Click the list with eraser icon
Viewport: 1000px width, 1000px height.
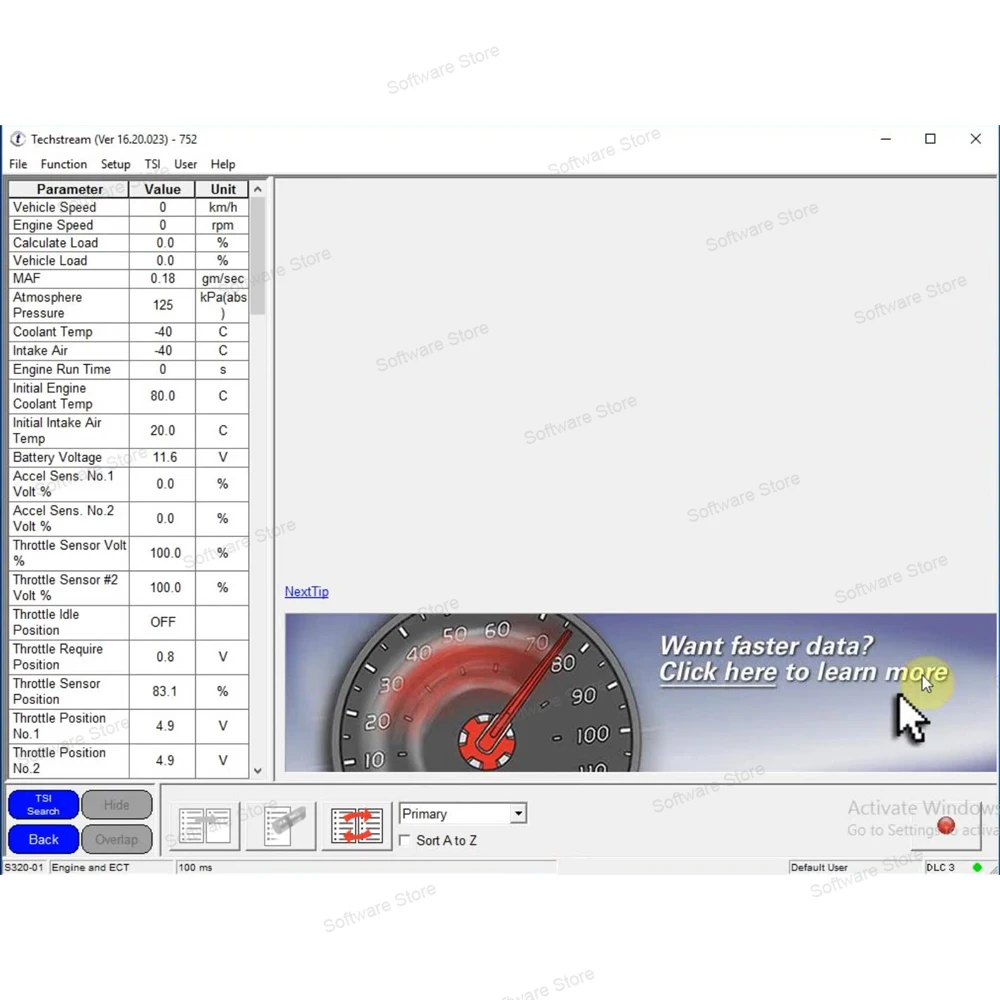(281, 826)
